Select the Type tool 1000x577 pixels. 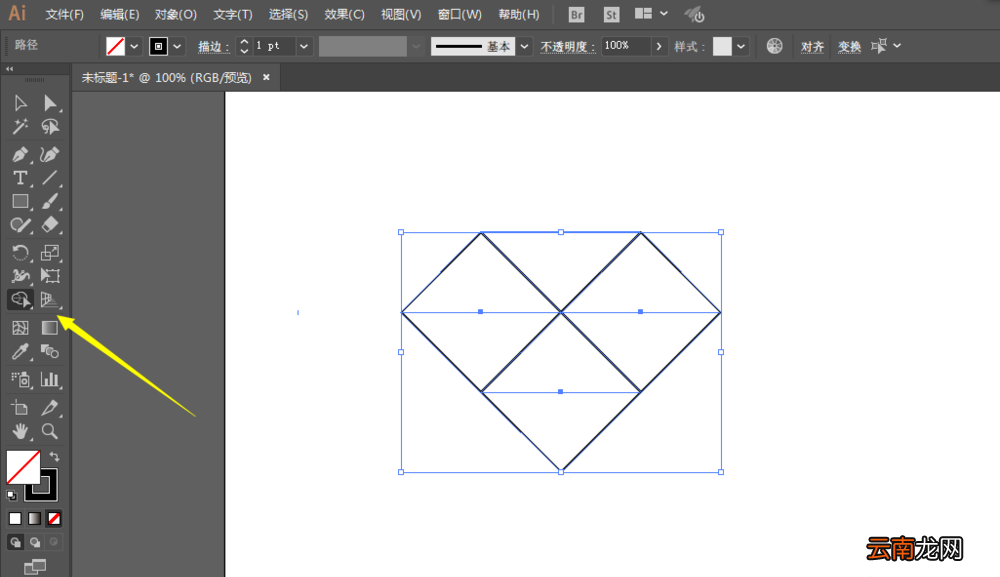pos(20,178)
